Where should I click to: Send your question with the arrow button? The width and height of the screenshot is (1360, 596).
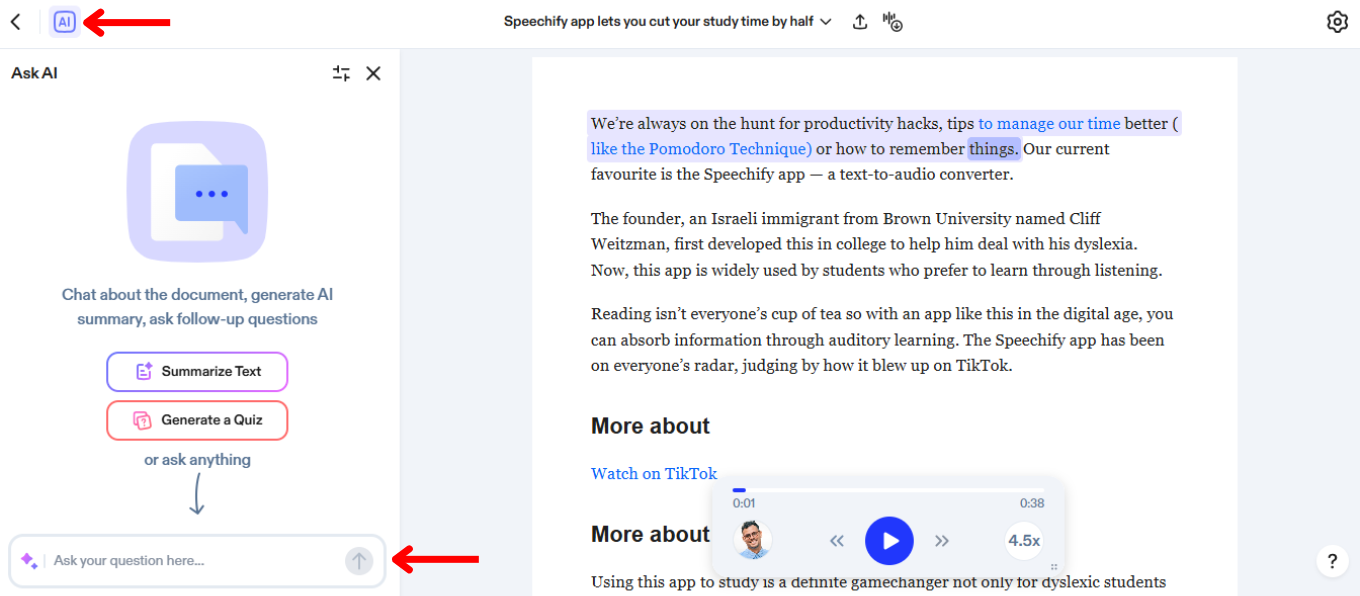(x=359, y=560)
